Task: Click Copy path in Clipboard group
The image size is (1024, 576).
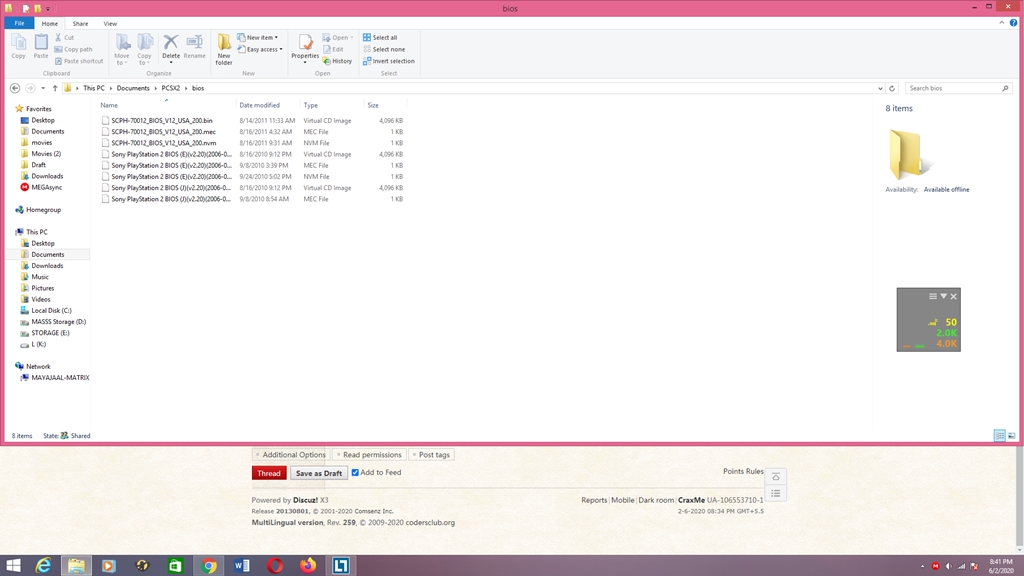Action: [x=73, y=49]
